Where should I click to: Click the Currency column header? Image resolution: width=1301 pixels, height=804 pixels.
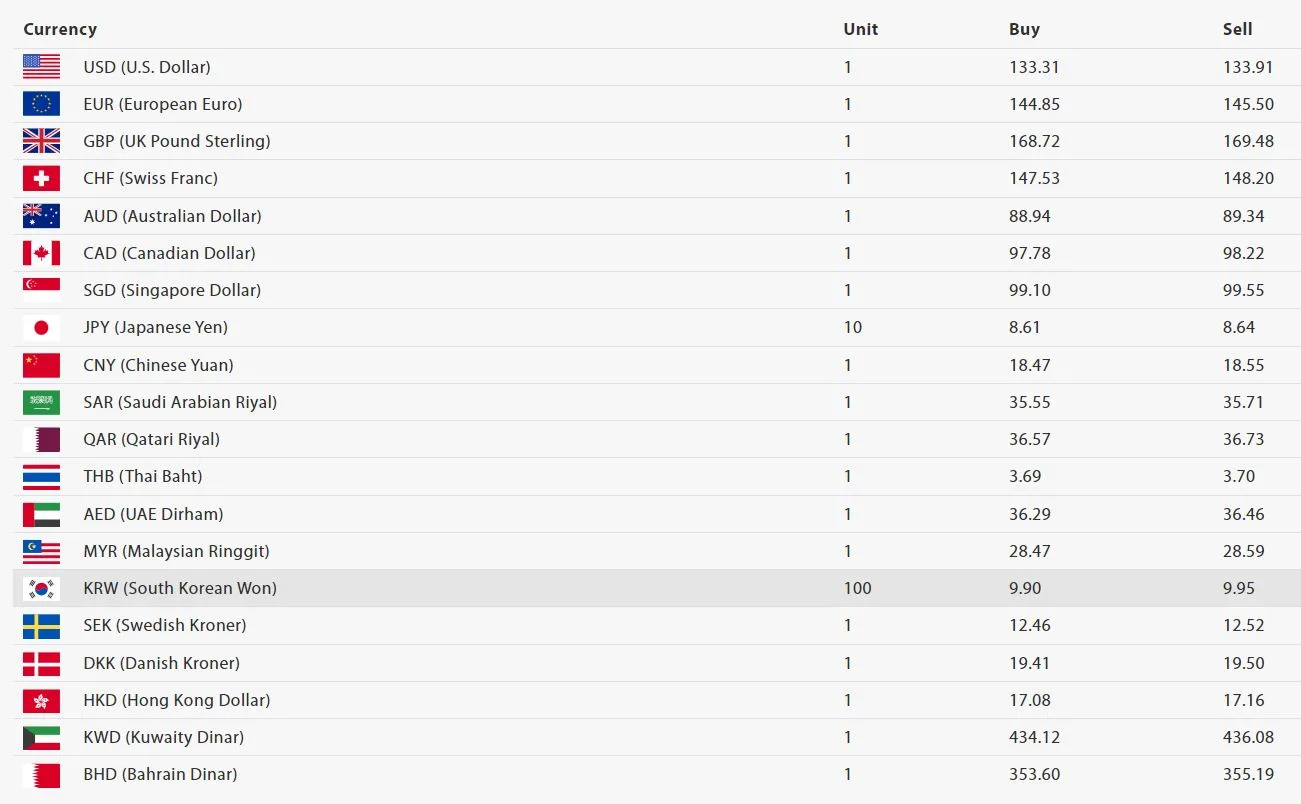tap(60, 29)
